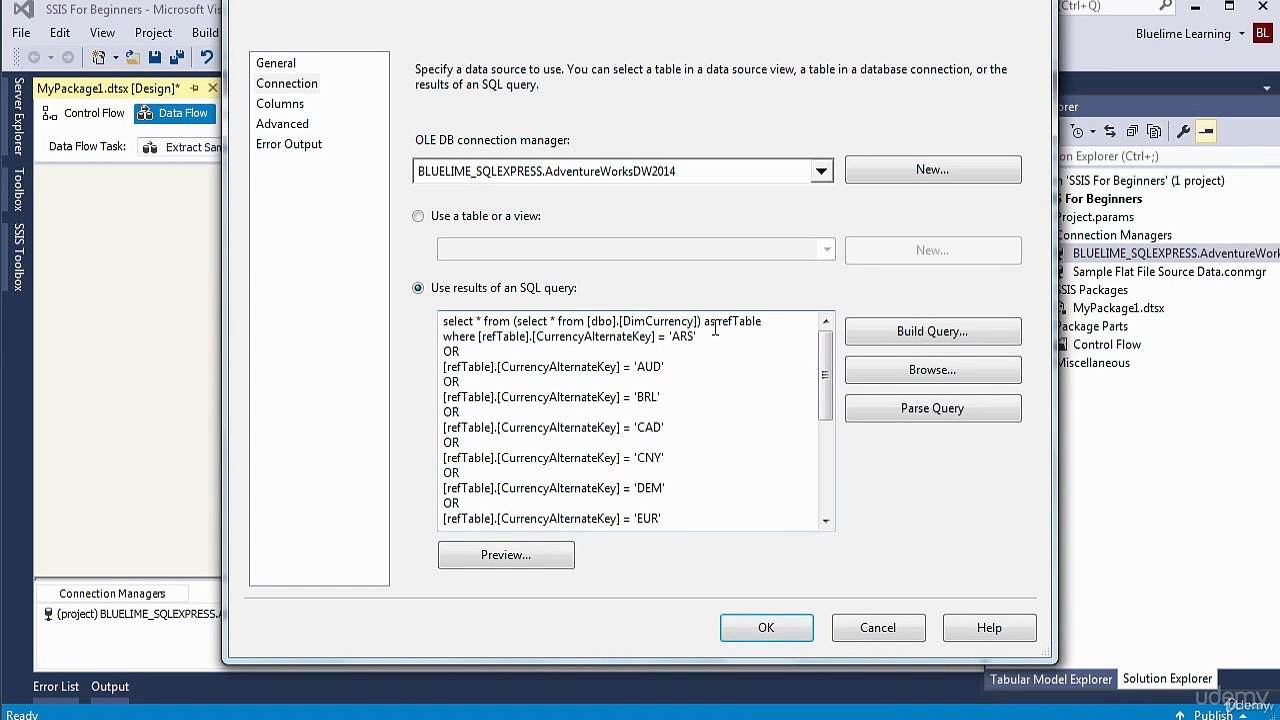Click the Help button
Viewport: 1280px width, 720px height.
coord(989,628)
